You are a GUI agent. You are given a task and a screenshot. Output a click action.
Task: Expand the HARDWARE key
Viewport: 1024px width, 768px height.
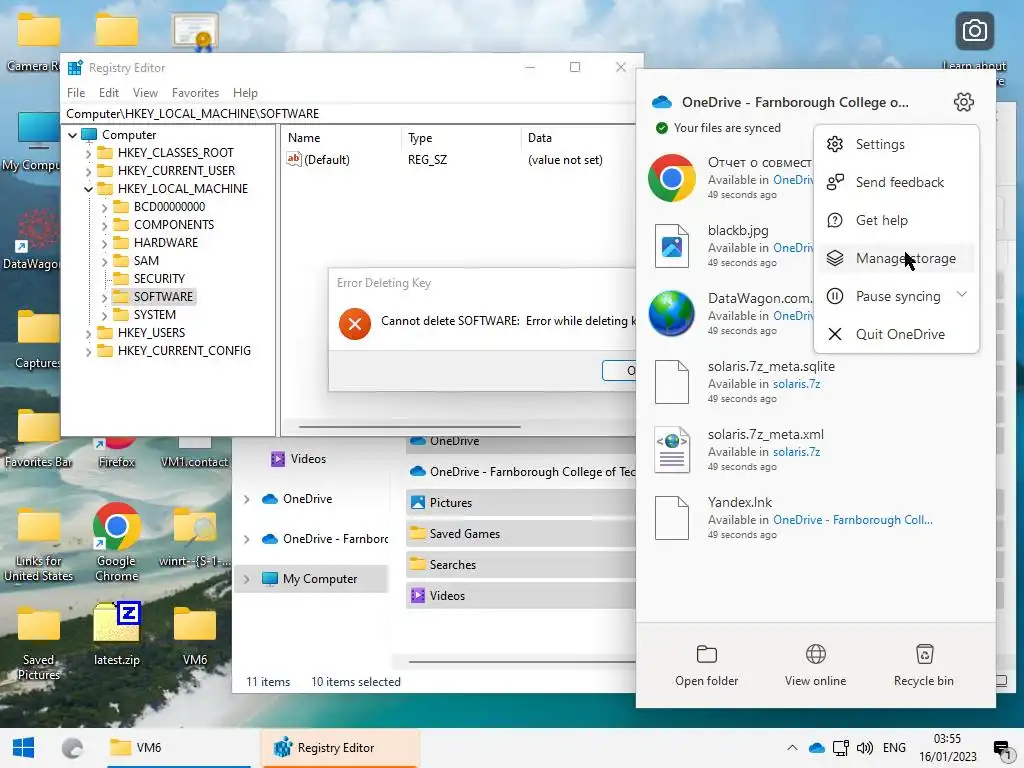pos(104,243)
